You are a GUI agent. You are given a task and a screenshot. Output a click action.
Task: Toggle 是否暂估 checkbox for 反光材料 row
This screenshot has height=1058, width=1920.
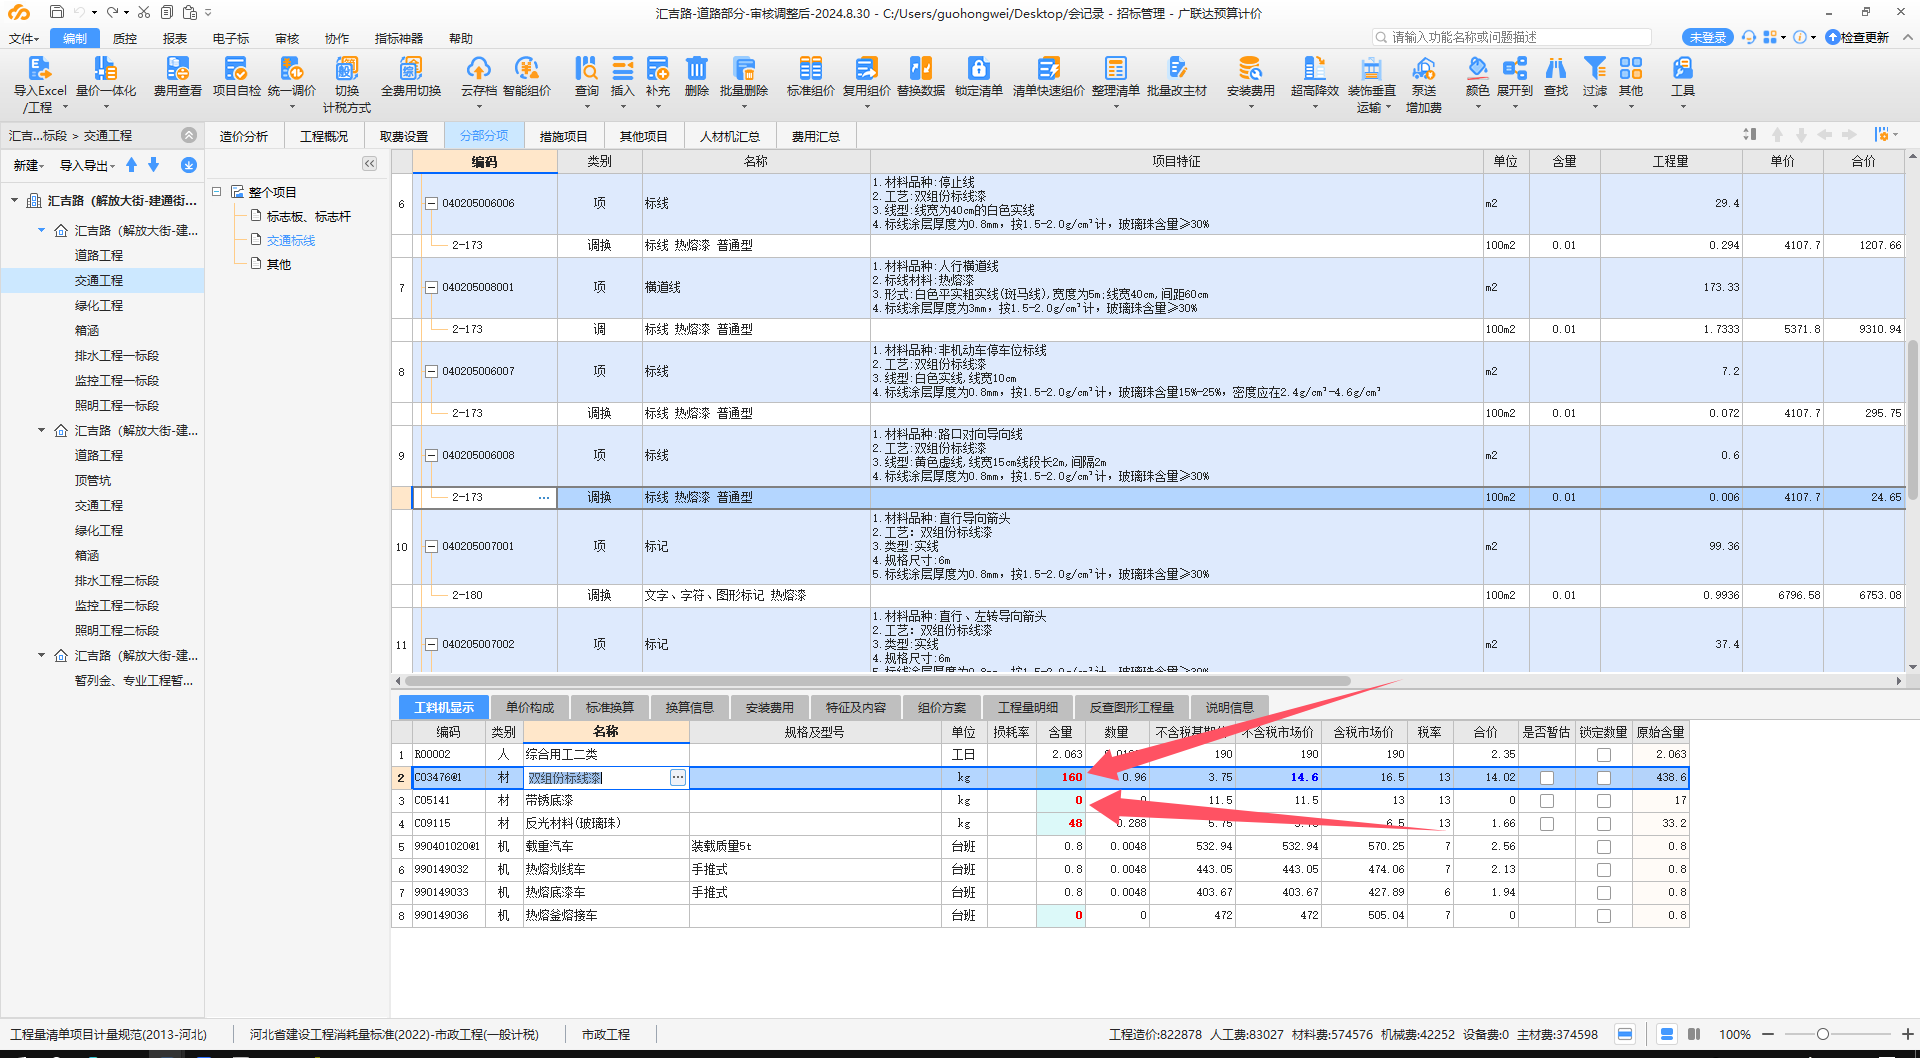coord(1547,824)
